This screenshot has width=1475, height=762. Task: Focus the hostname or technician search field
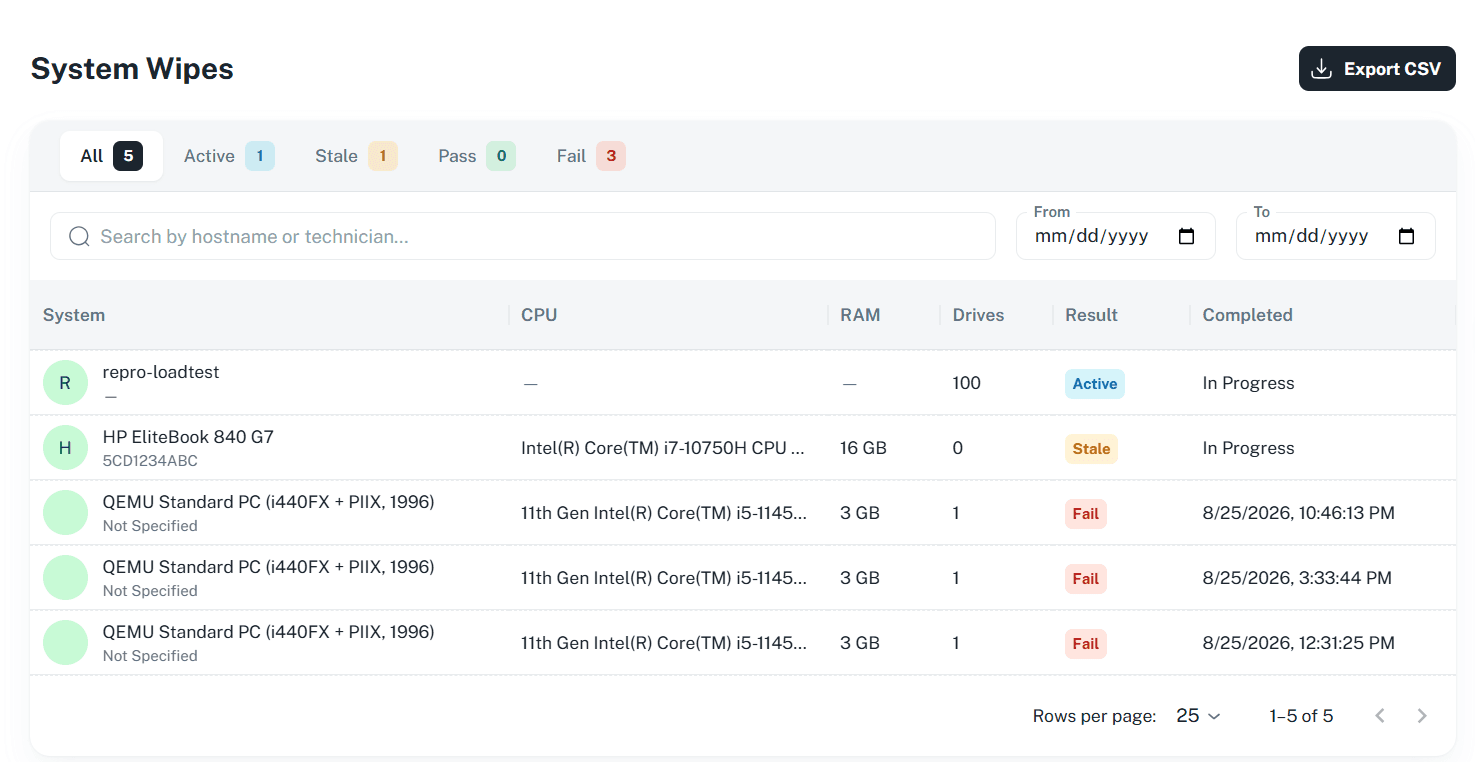523,236
